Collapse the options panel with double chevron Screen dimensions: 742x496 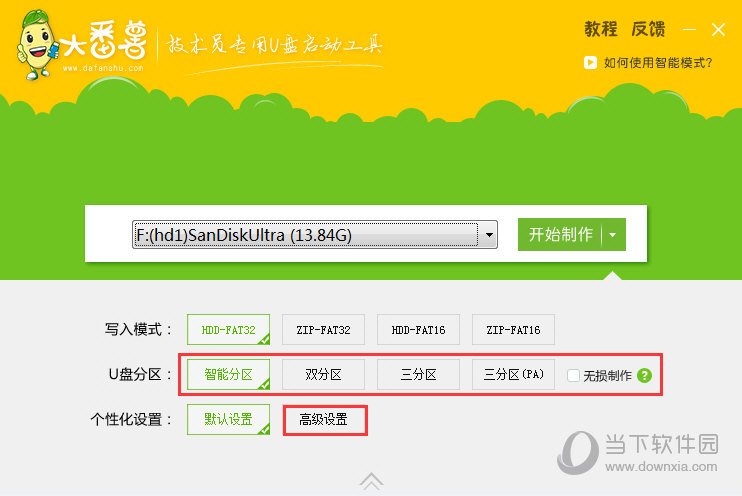[371, 481]
